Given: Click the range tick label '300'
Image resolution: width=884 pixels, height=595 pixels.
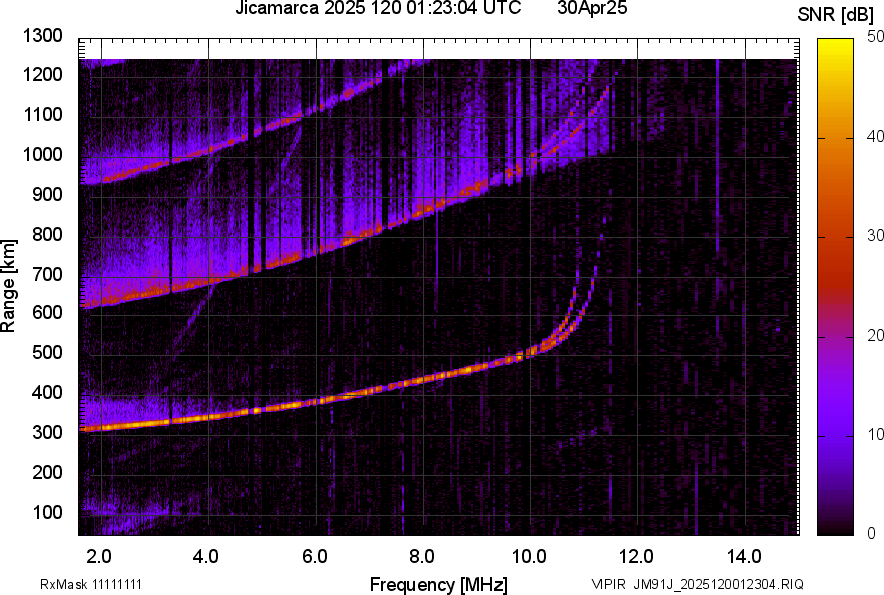Looking at the screenshot, I should (x=47, y=433).
